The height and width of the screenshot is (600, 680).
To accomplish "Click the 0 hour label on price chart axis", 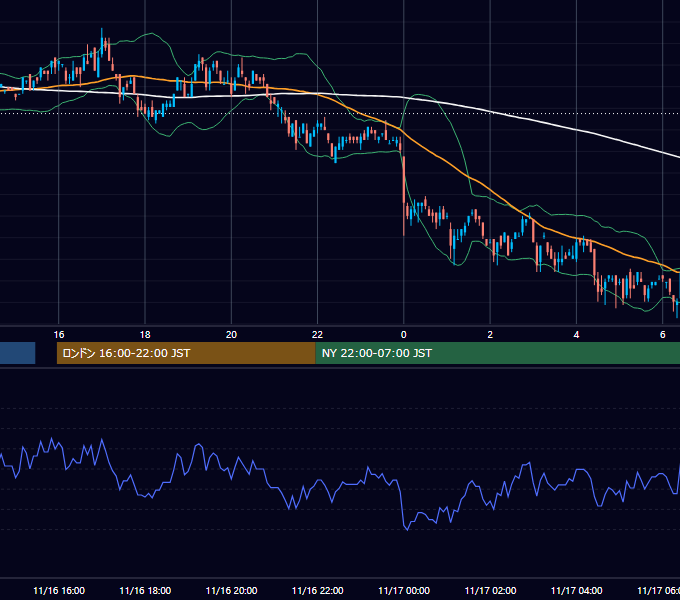I will point(404,335).
